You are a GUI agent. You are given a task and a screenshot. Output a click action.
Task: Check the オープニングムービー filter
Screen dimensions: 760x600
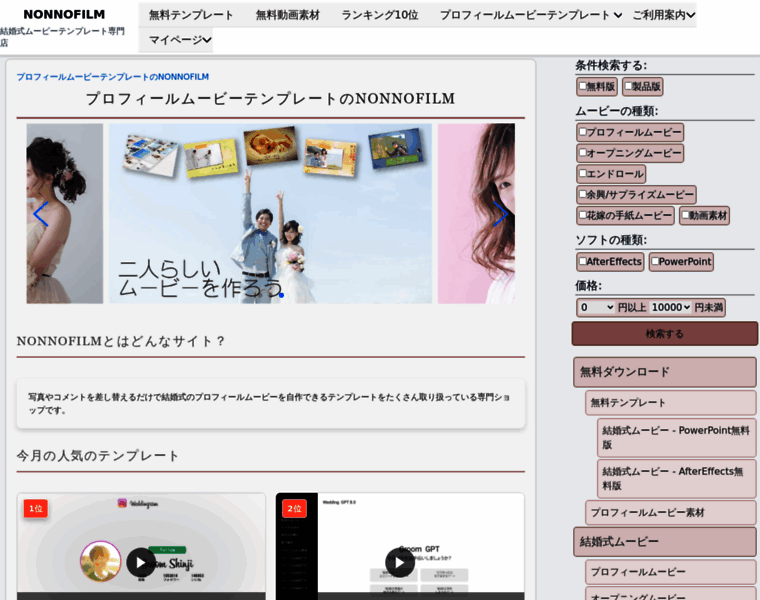(x=583, y=153)
